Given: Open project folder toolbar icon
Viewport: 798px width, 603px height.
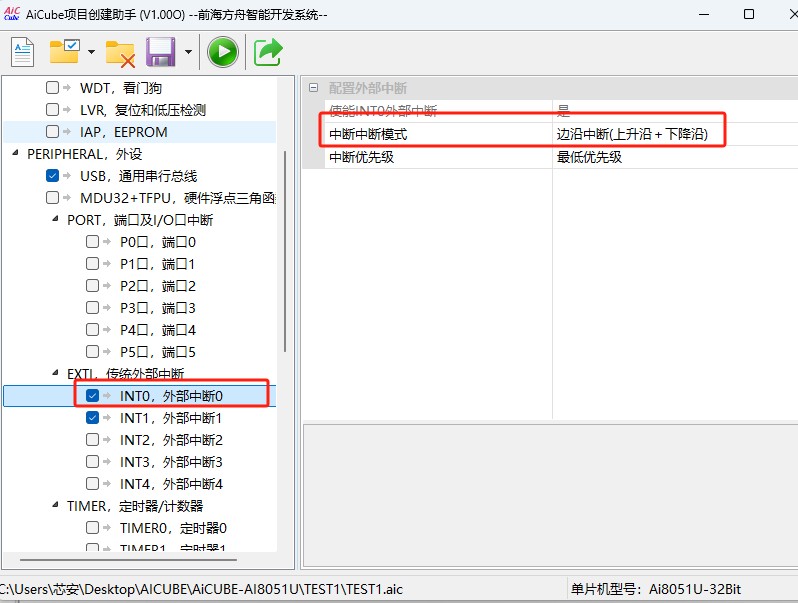Looking at the screenshot, I should tap(65, 51).
